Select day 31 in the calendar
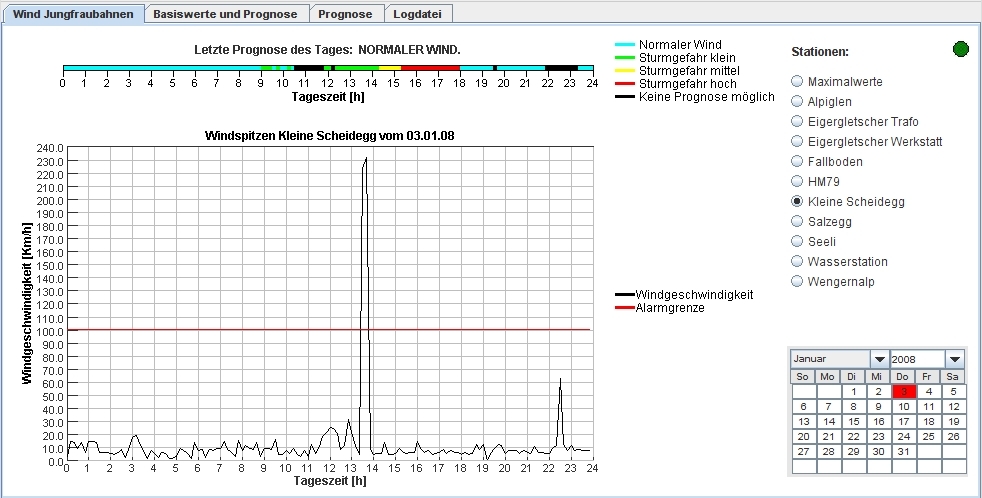 click(x=903, y=452)
